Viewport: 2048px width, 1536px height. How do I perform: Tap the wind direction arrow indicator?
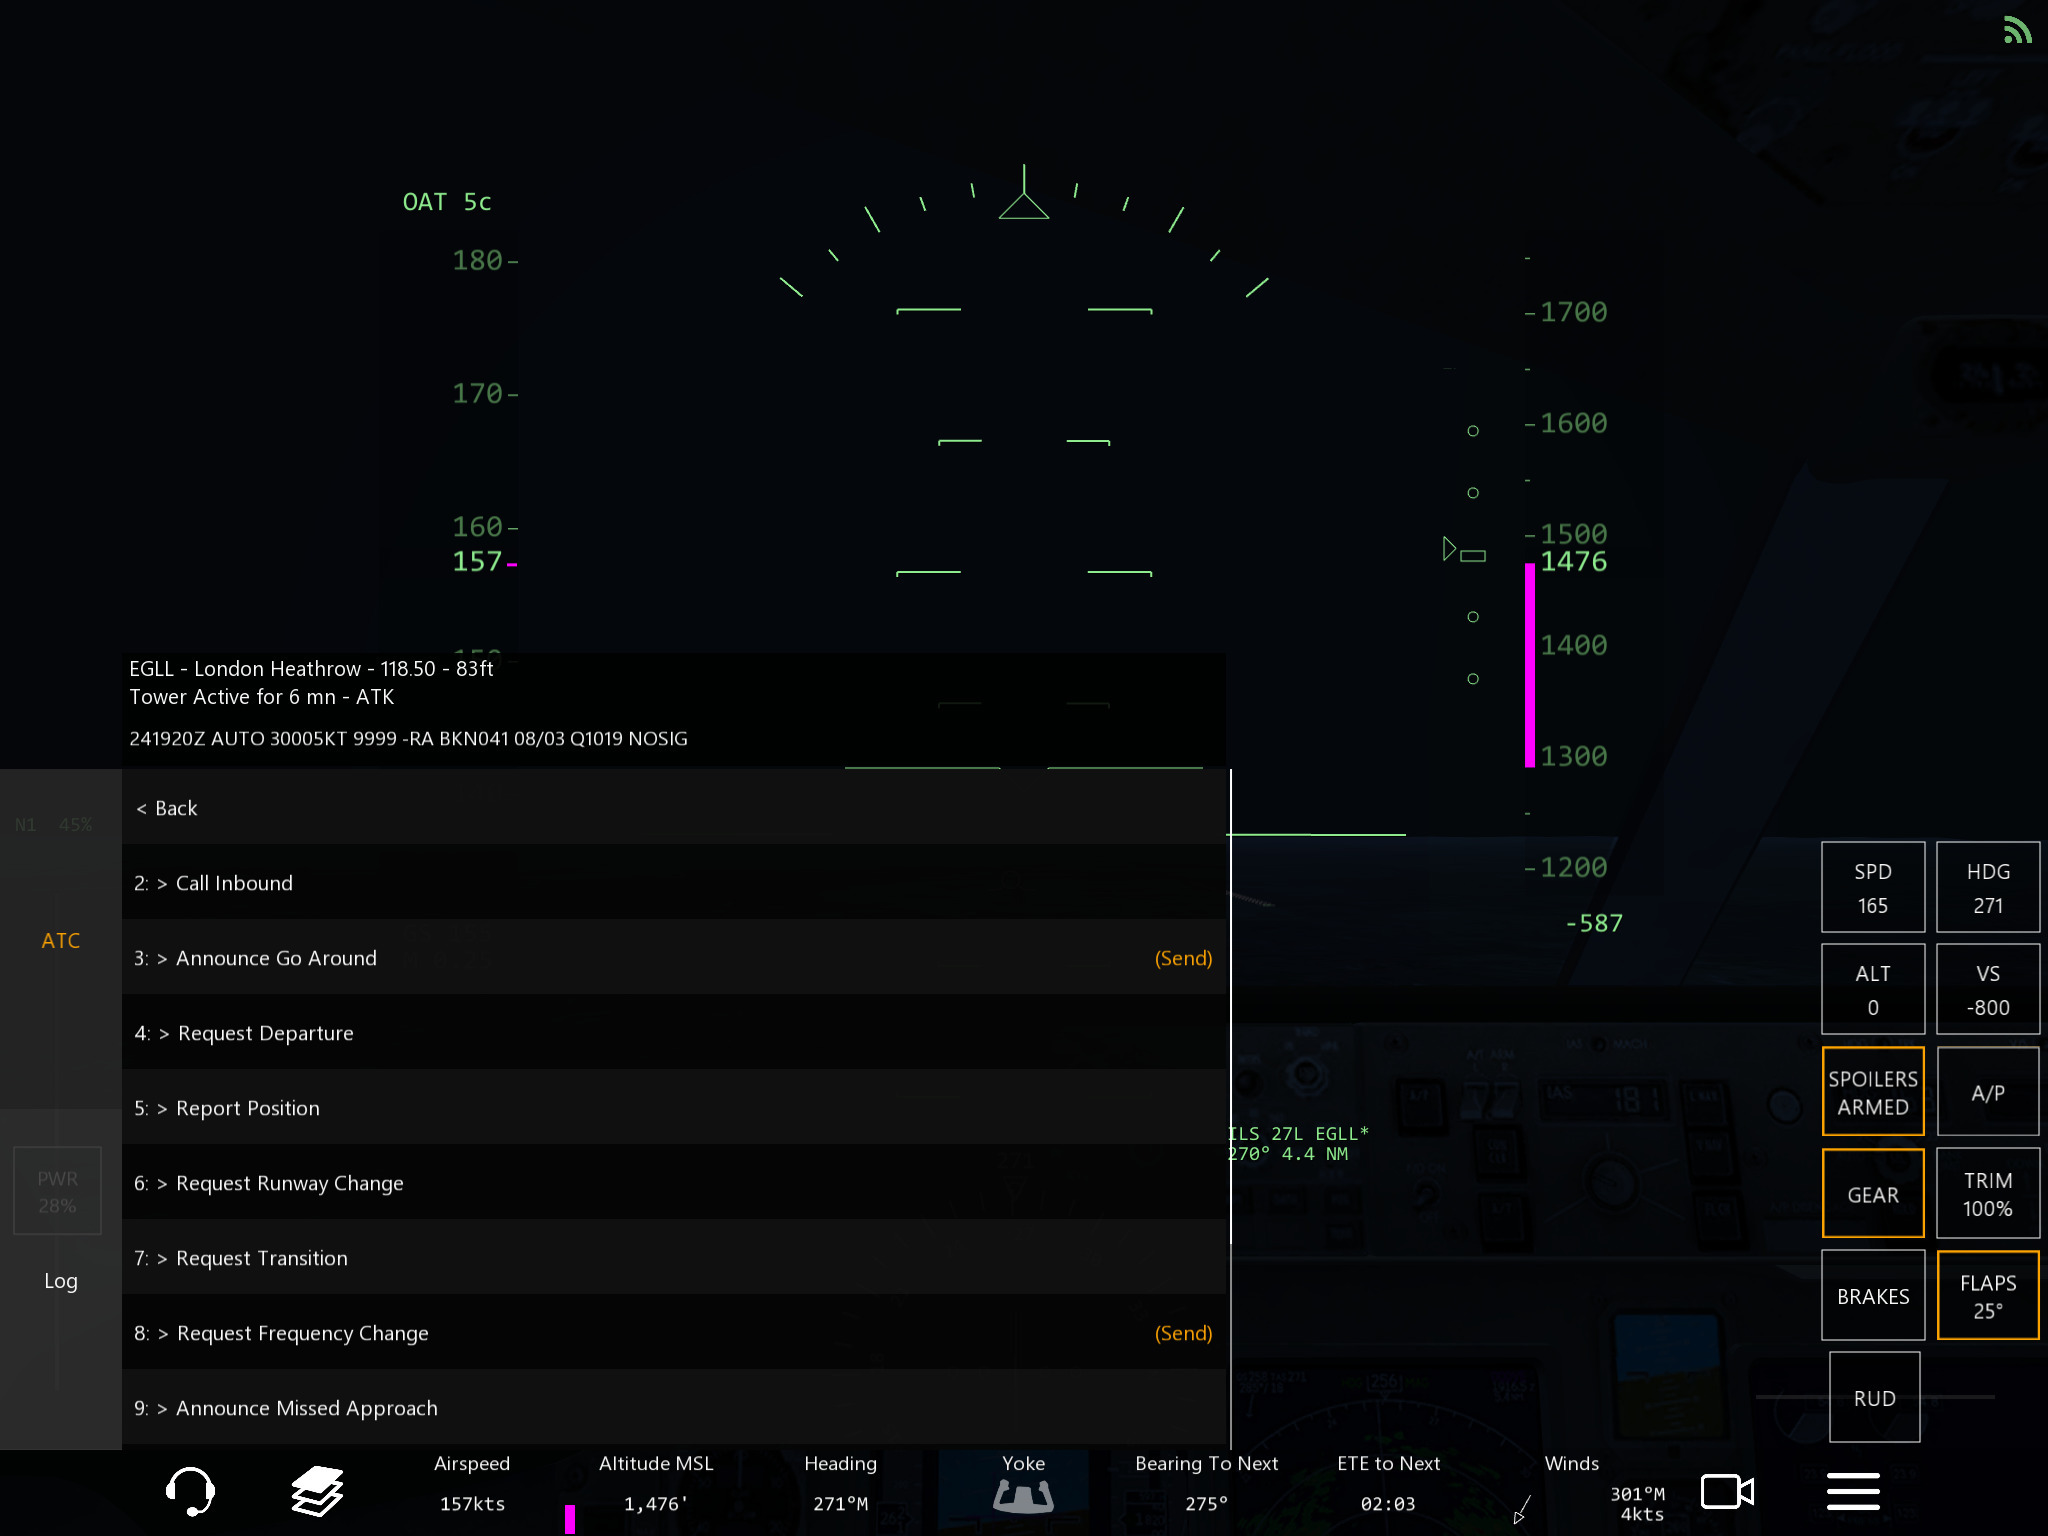coord(1522,1509)
